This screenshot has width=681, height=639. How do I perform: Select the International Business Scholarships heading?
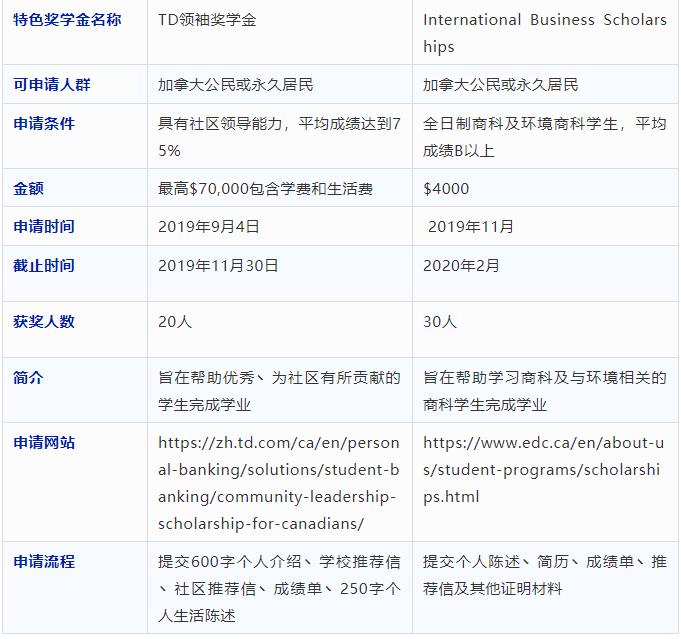pyautogui.click(x=544, y=33)
